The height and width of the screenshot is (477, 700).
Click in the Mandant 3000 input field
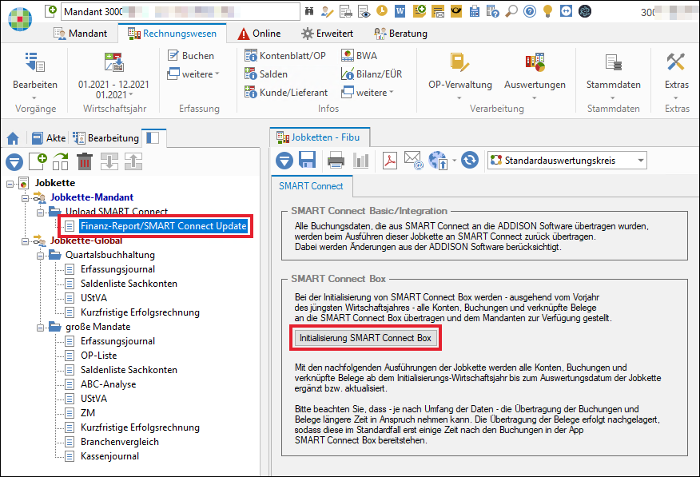180,12
